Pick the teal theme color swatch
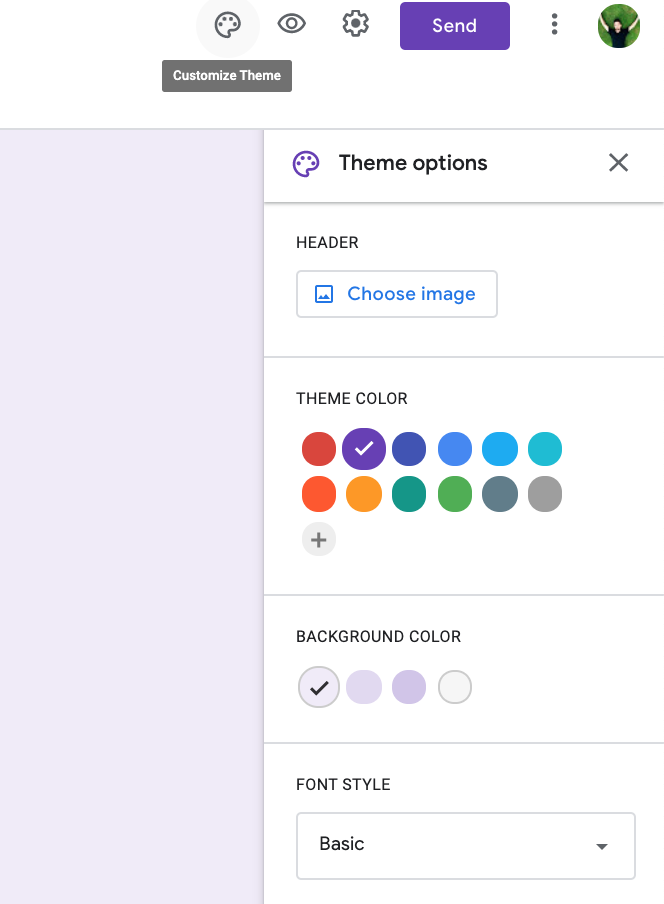 [x=409, y=494]
